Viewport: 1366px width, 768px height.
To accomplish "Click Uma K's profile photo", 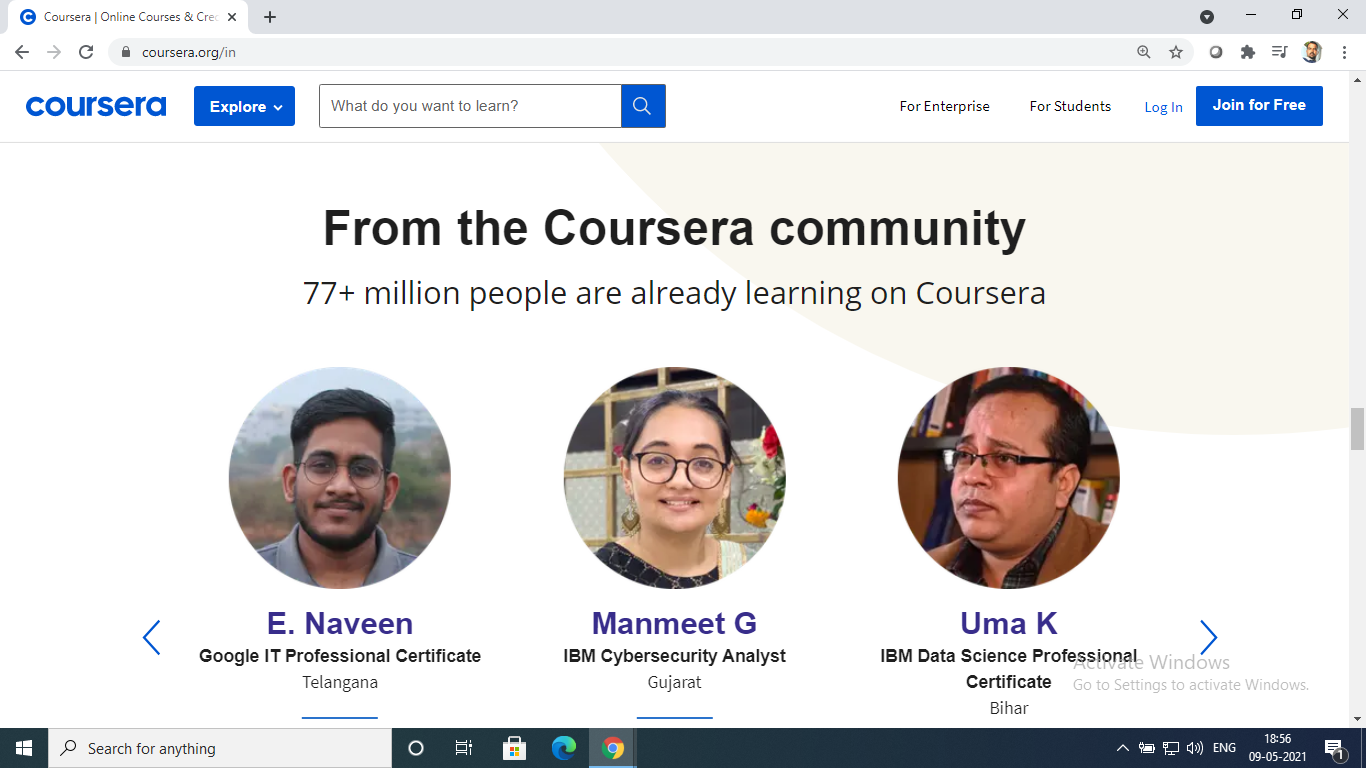I will 1009,477.
